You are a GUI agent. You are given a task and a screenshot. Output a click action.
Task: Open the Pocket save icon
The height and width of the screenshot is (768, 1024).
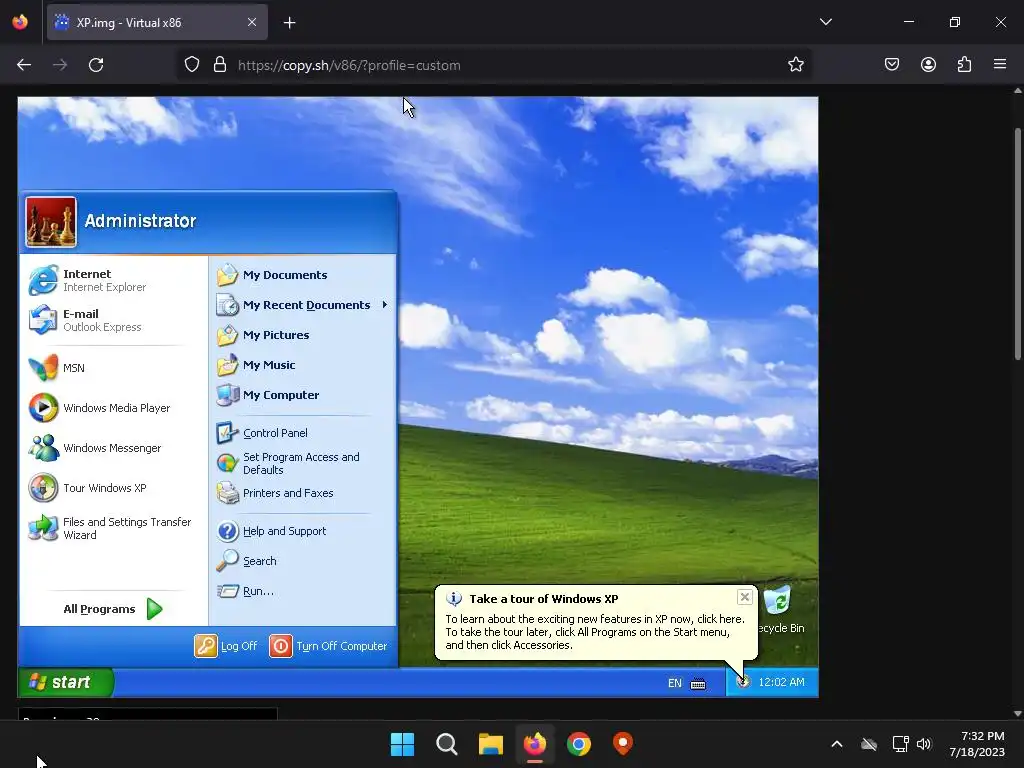[892, 65]
